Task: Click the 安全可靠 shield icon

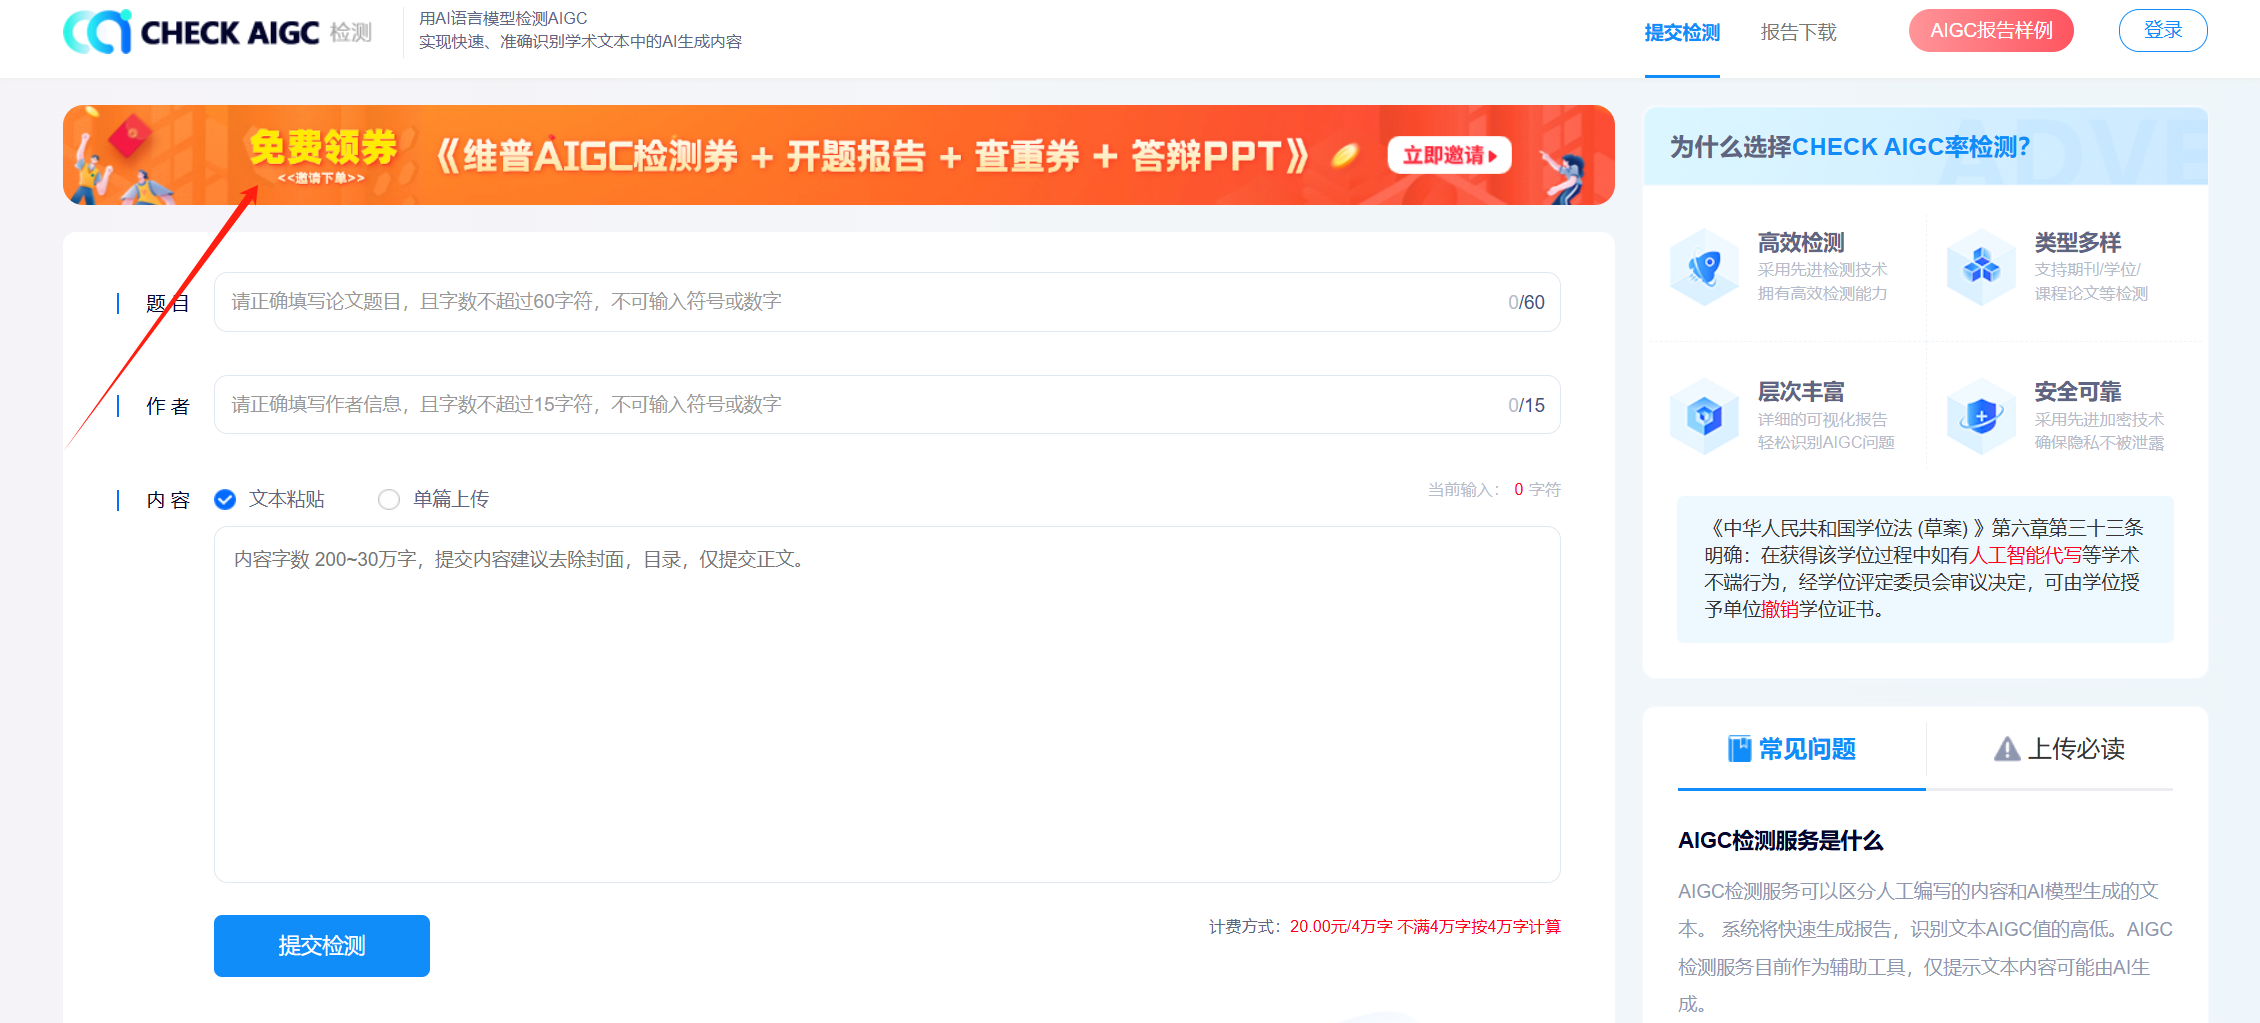Action: [x=1980, y=416]
